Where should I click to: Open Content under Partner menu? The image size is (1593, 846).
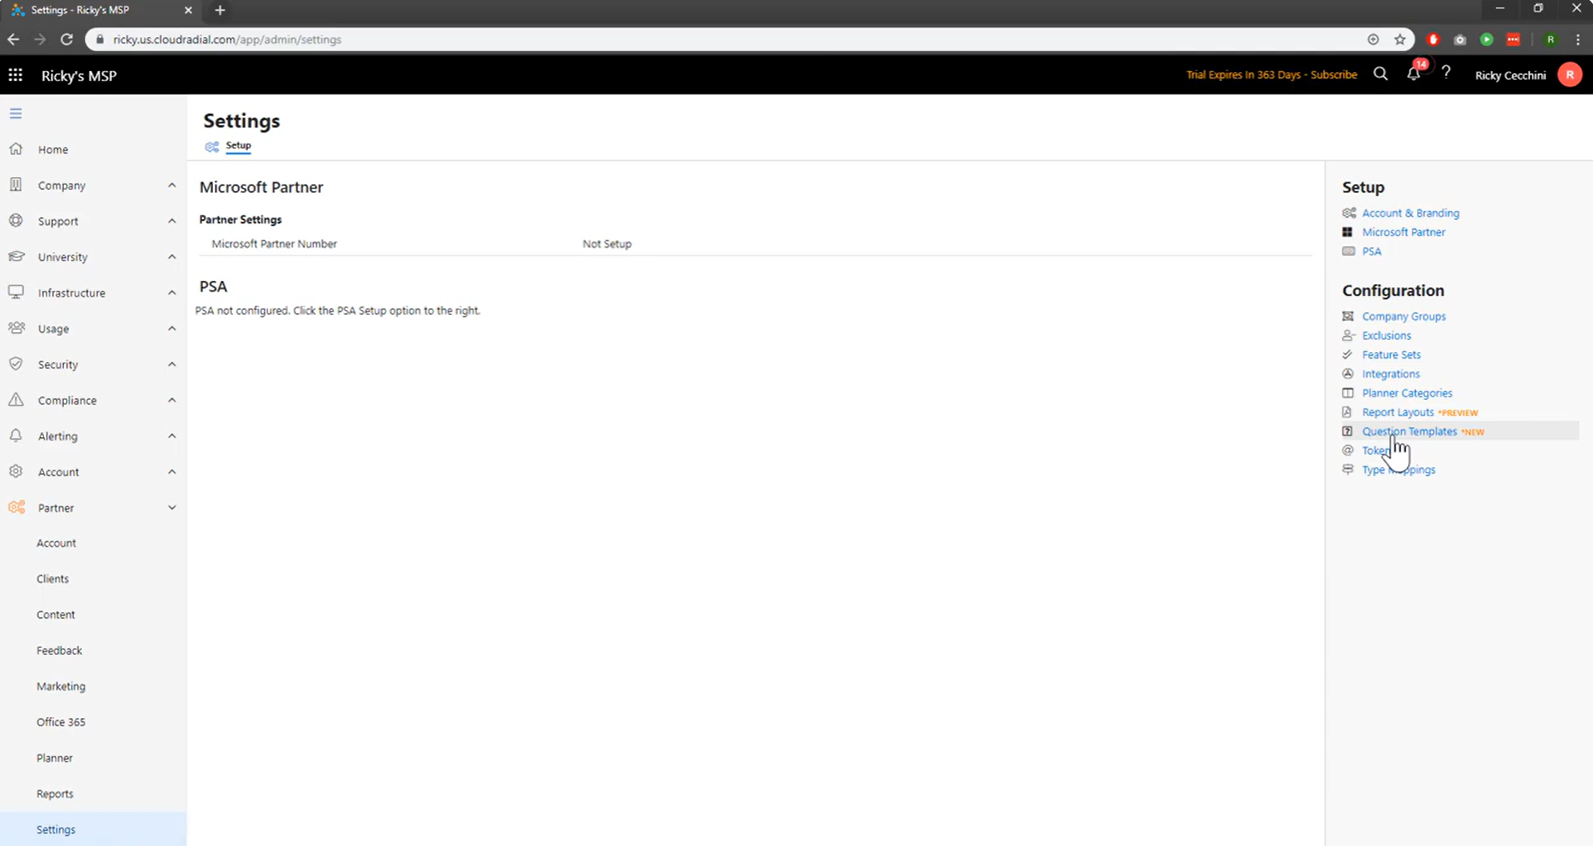[x=56, y=615]
